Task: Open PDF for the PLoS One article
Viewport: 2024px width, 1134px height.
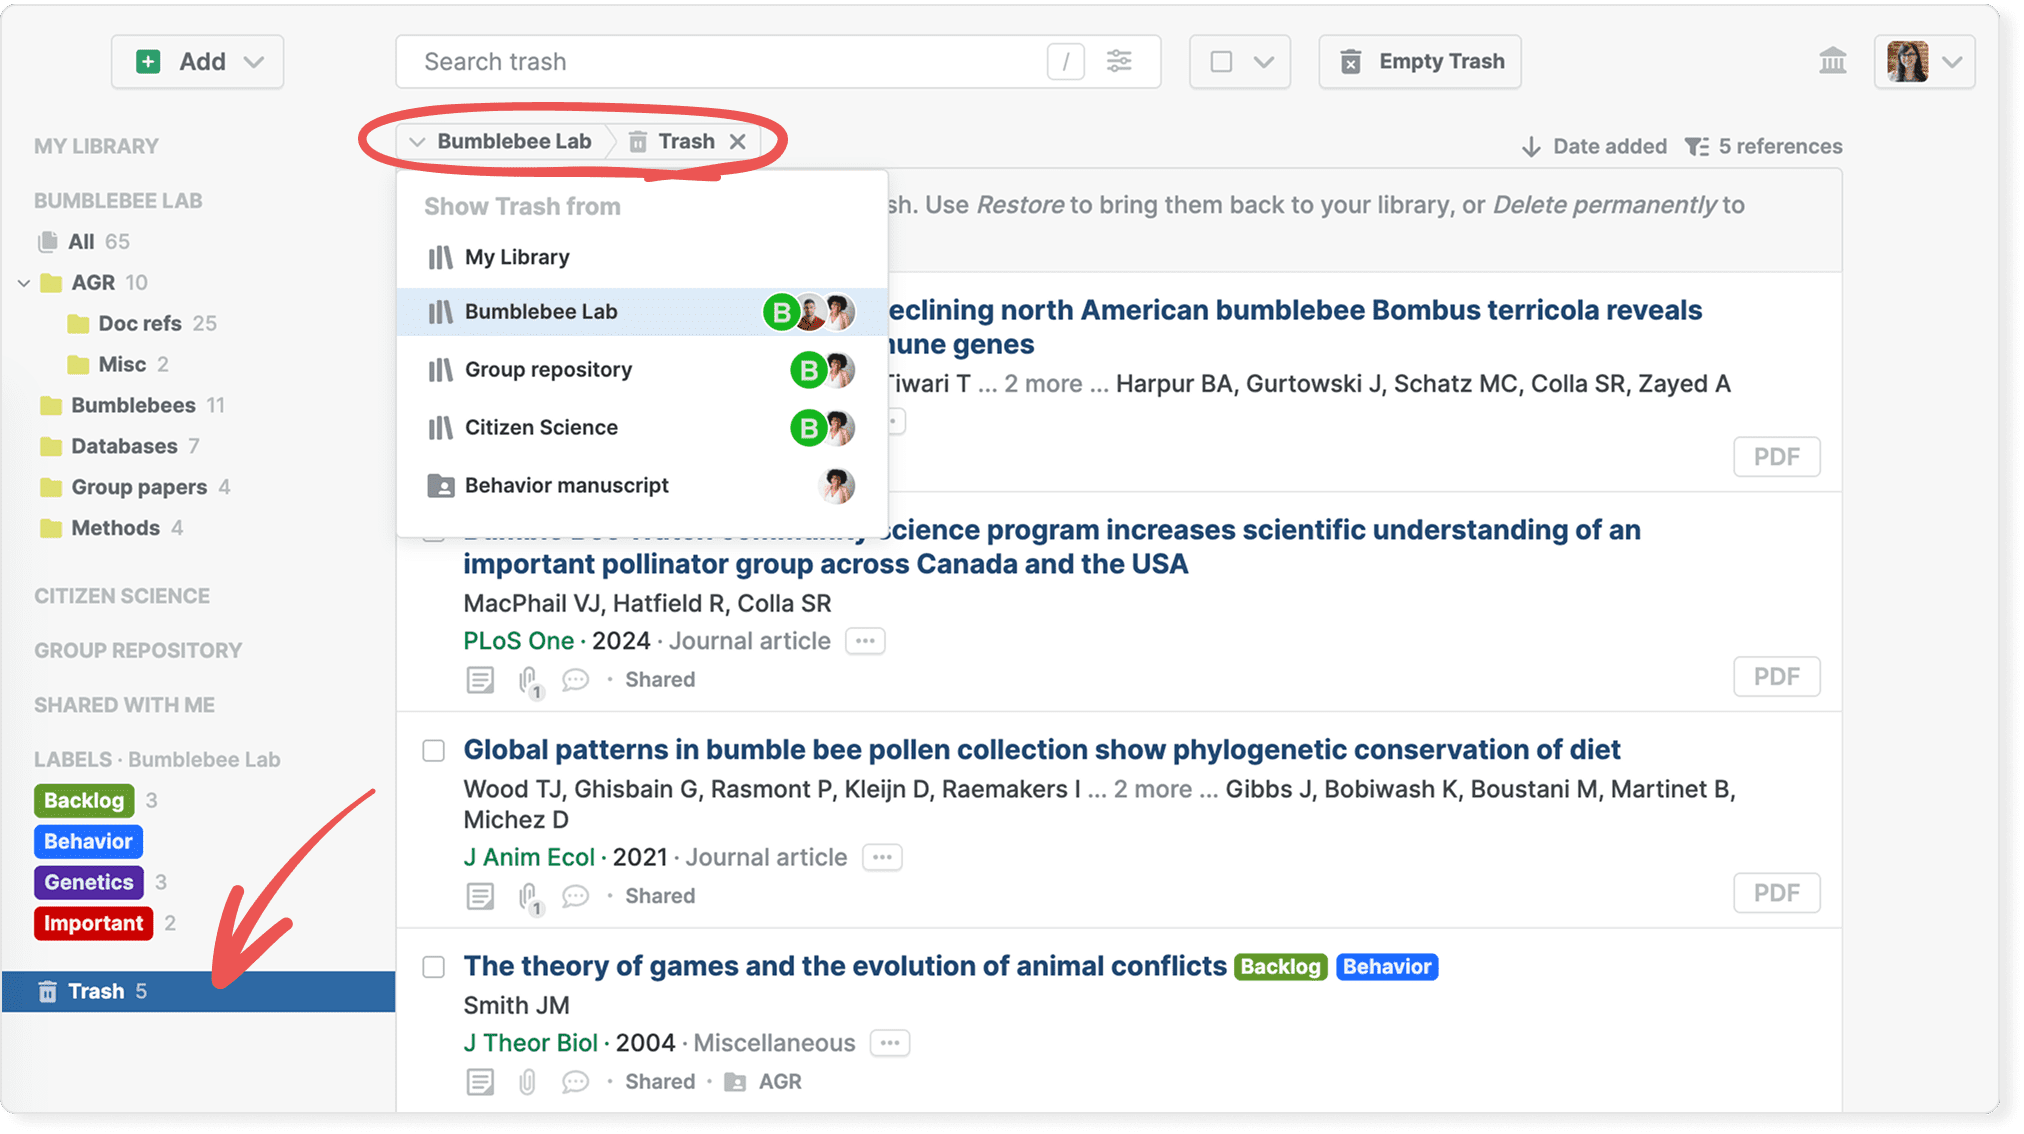Action: (x=1776, y=677)
